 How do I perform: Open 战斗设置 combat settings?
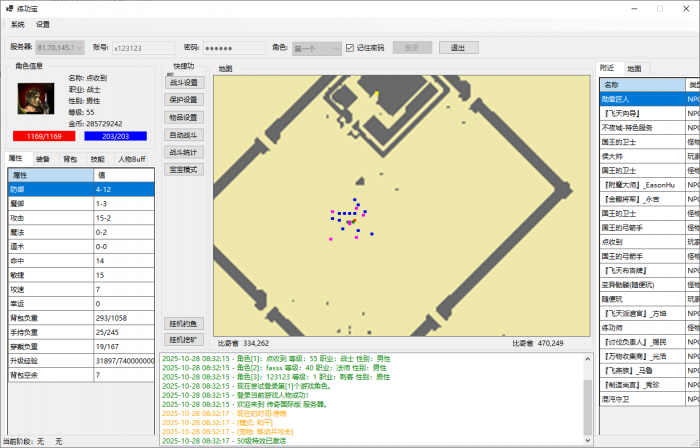(184, 82)
